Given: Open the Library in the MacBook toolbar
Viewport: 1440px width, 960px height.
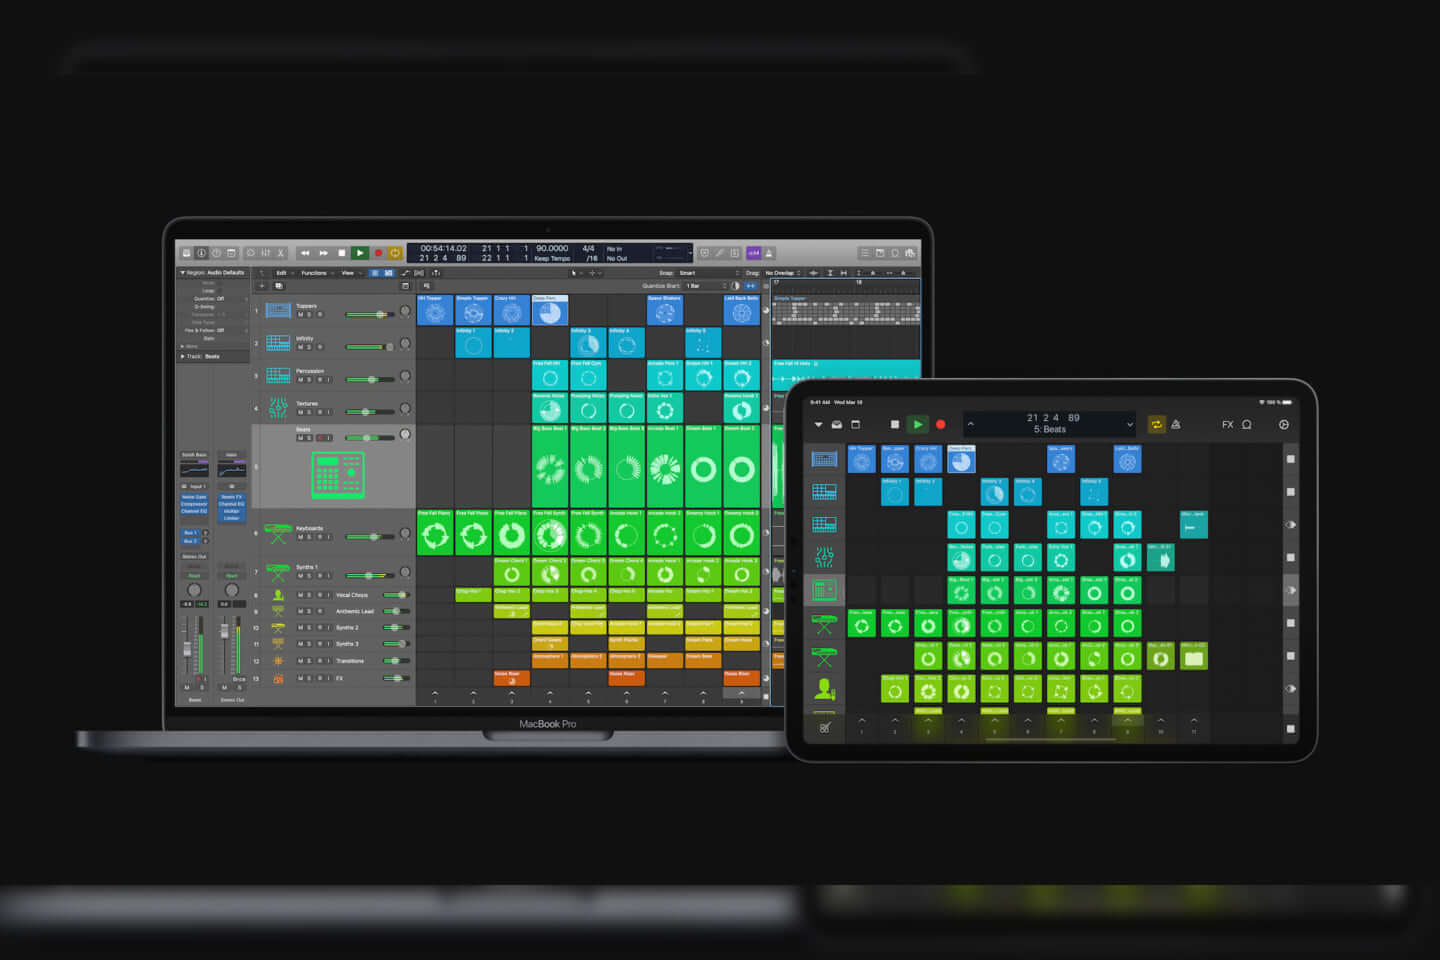Looking at the screenshot, I should coord(186,253).
